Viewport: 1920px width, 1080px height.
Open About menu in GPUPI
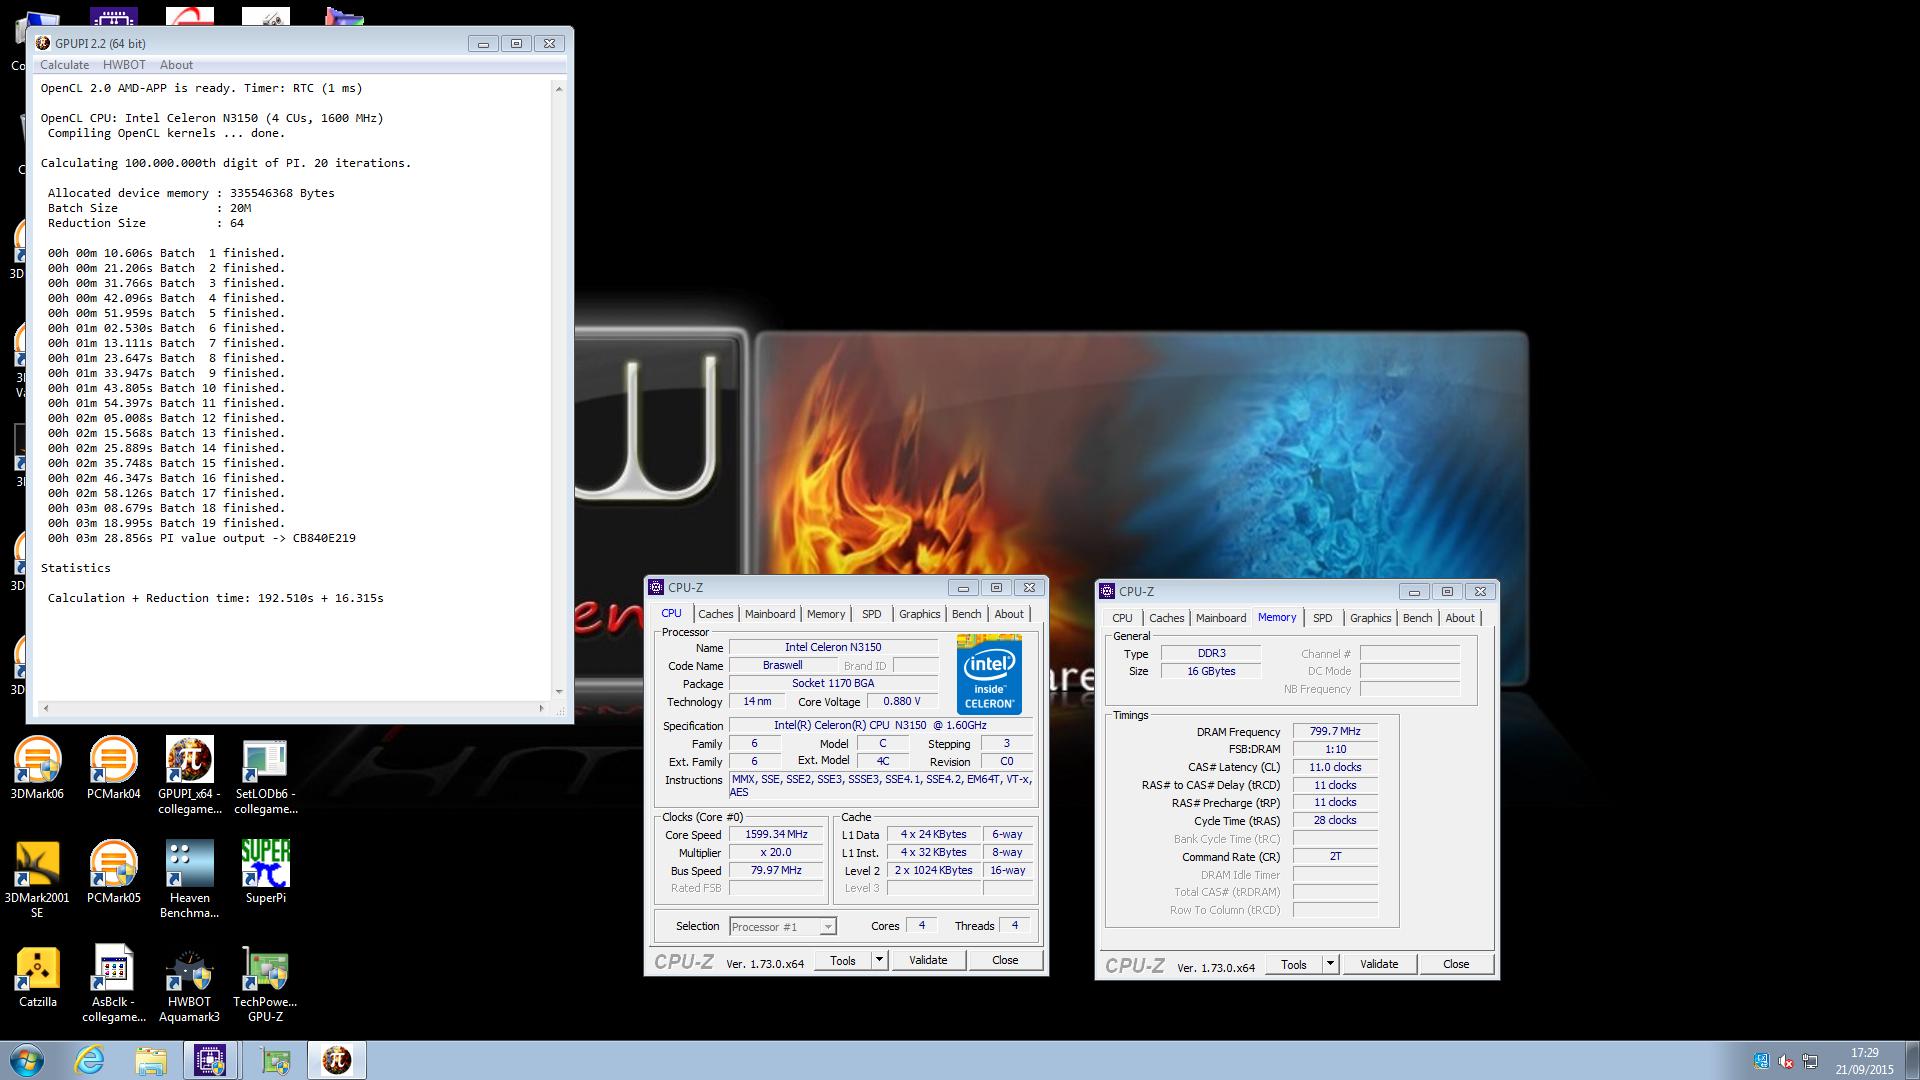[x=176, y=65]
